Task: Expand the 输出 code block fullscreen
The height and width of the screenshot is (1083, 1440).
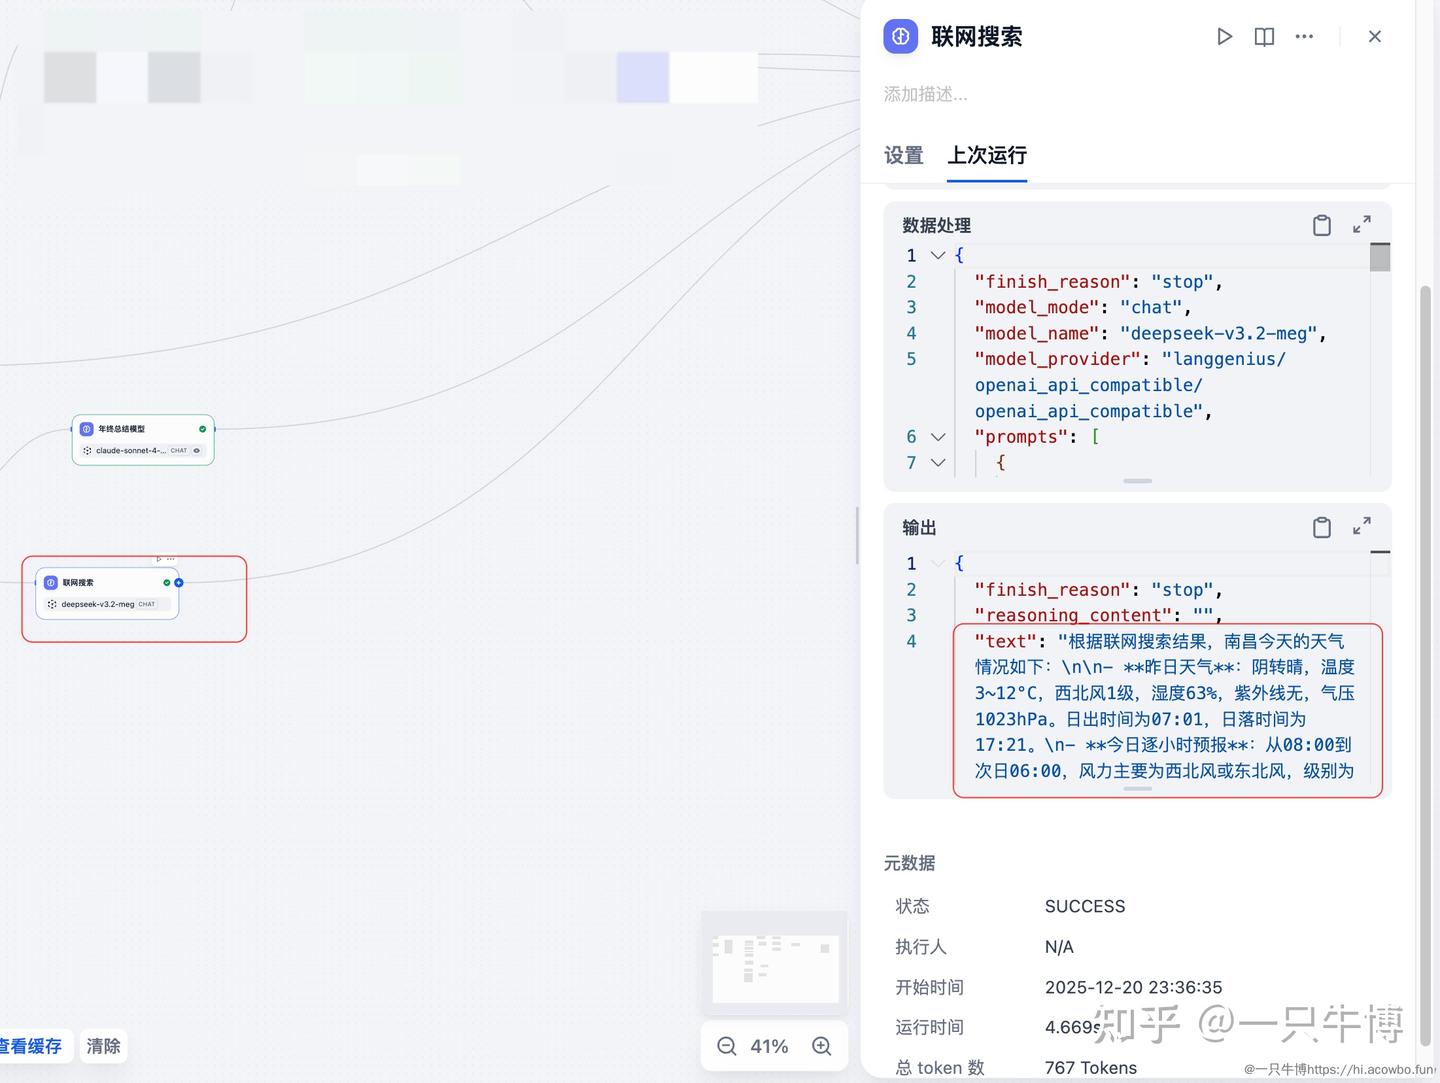Action: coord(1362,527)
